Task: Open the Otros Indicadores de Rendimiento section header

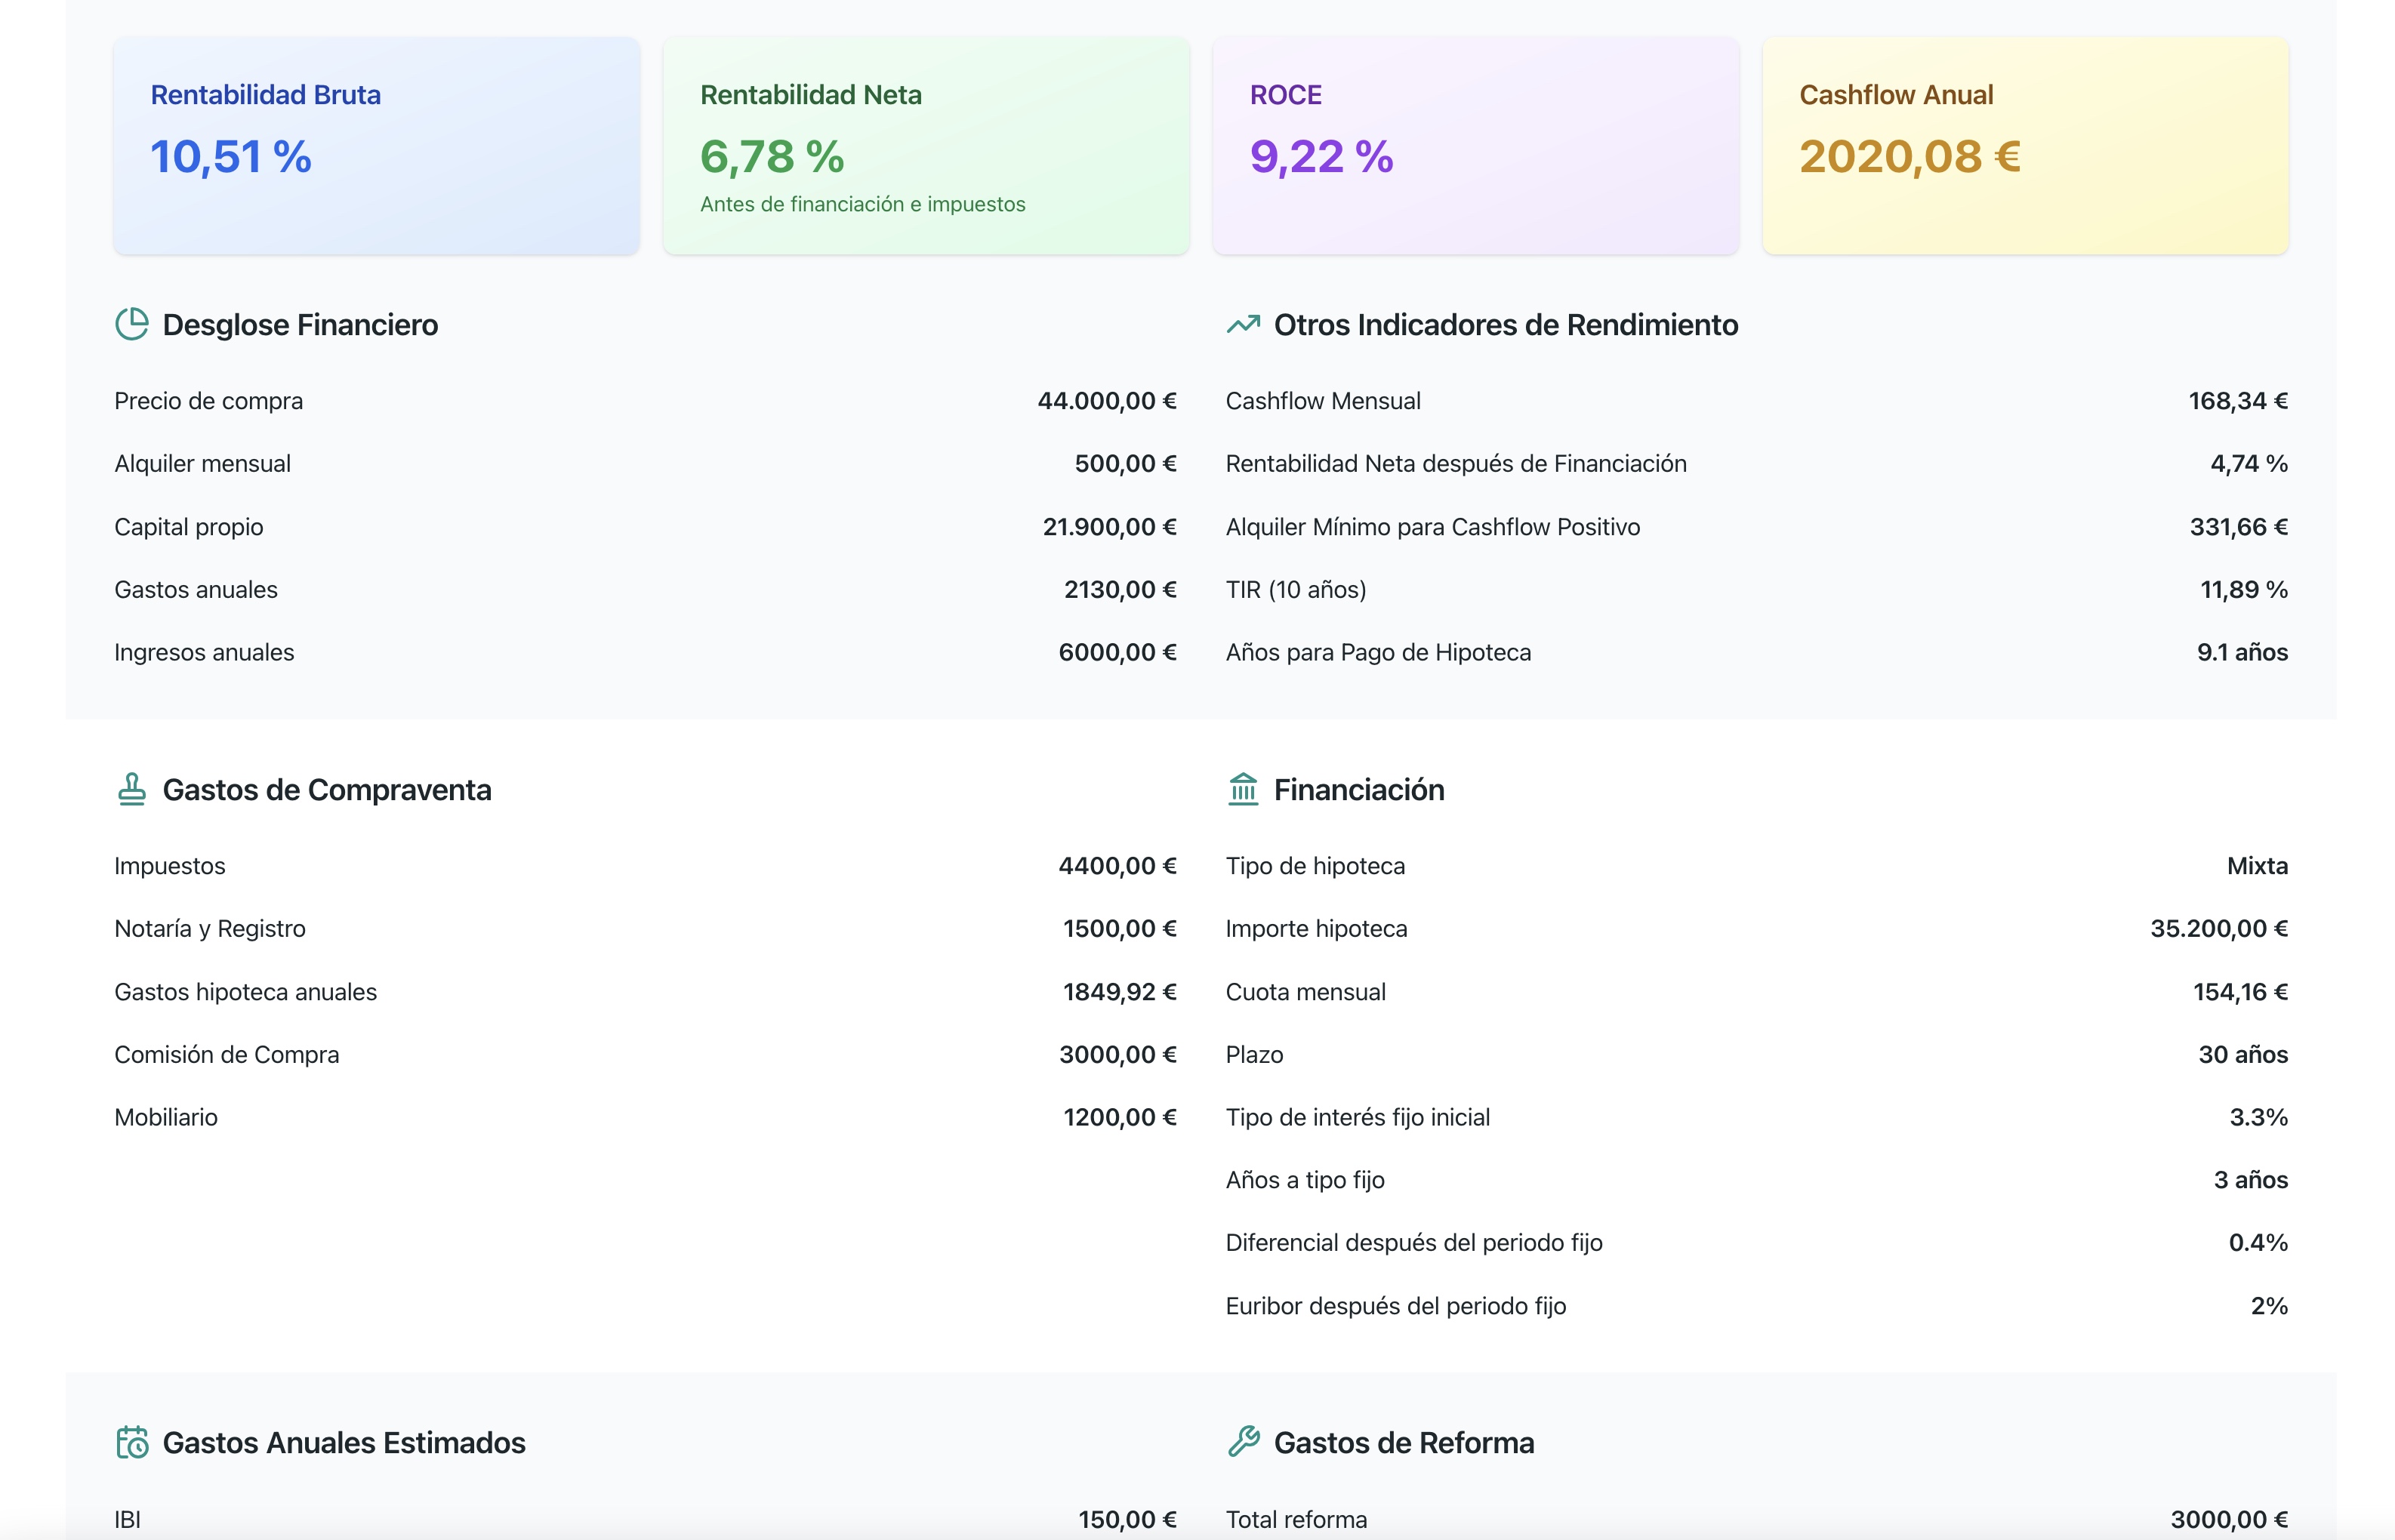Action: (x=1505, y=324)
